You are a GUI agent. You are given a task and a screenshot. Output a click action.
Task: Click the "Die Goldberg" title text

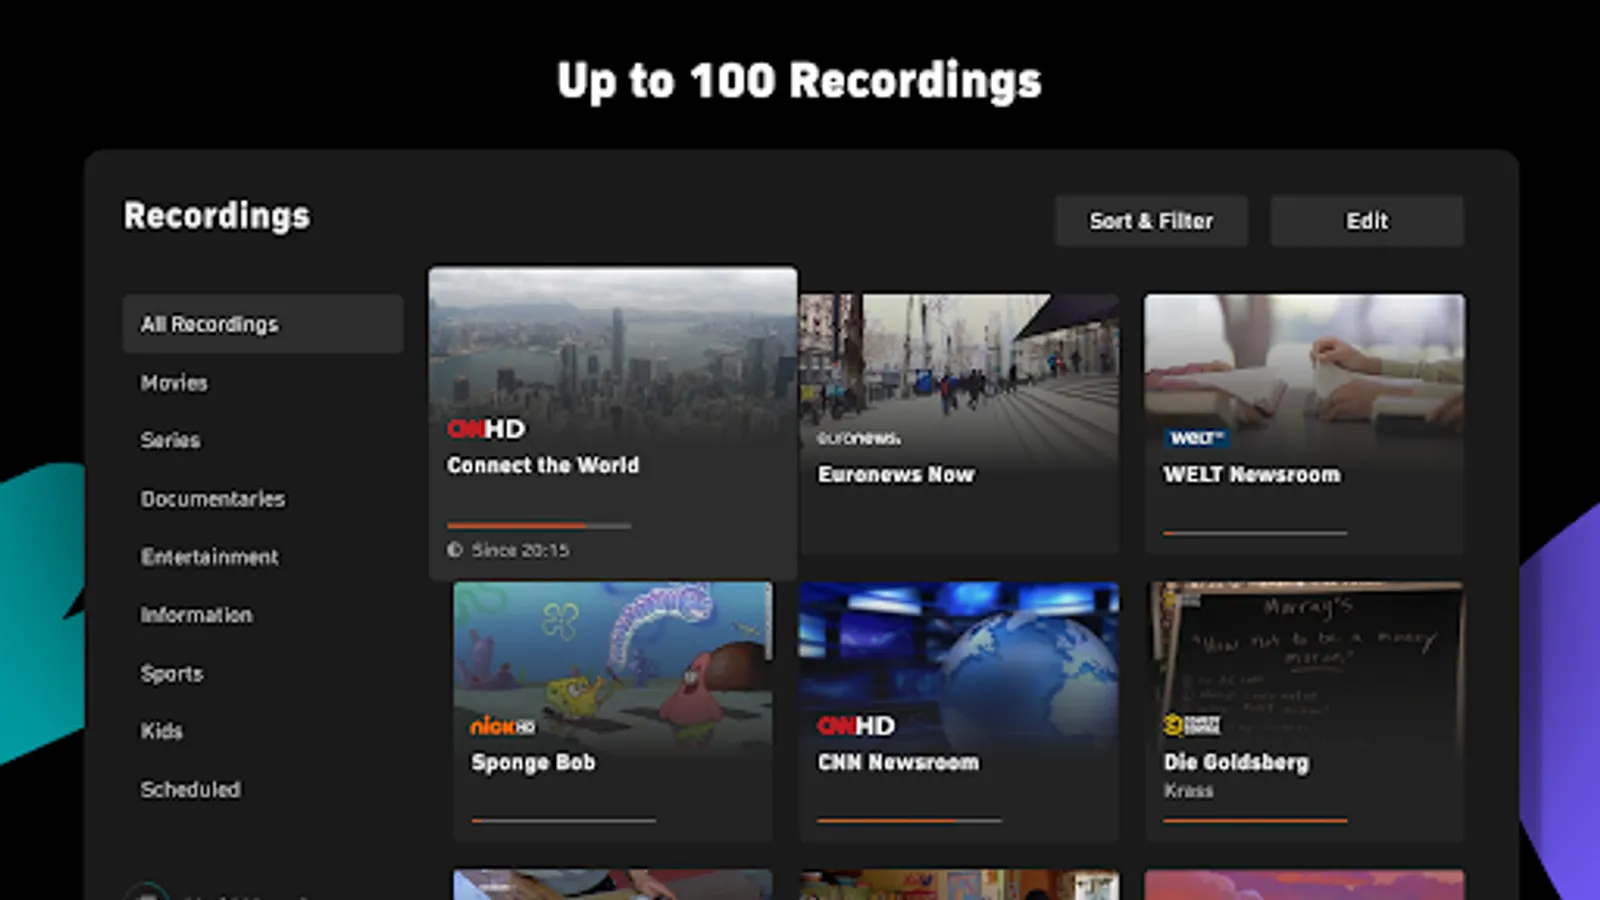tap(1236, 763)
